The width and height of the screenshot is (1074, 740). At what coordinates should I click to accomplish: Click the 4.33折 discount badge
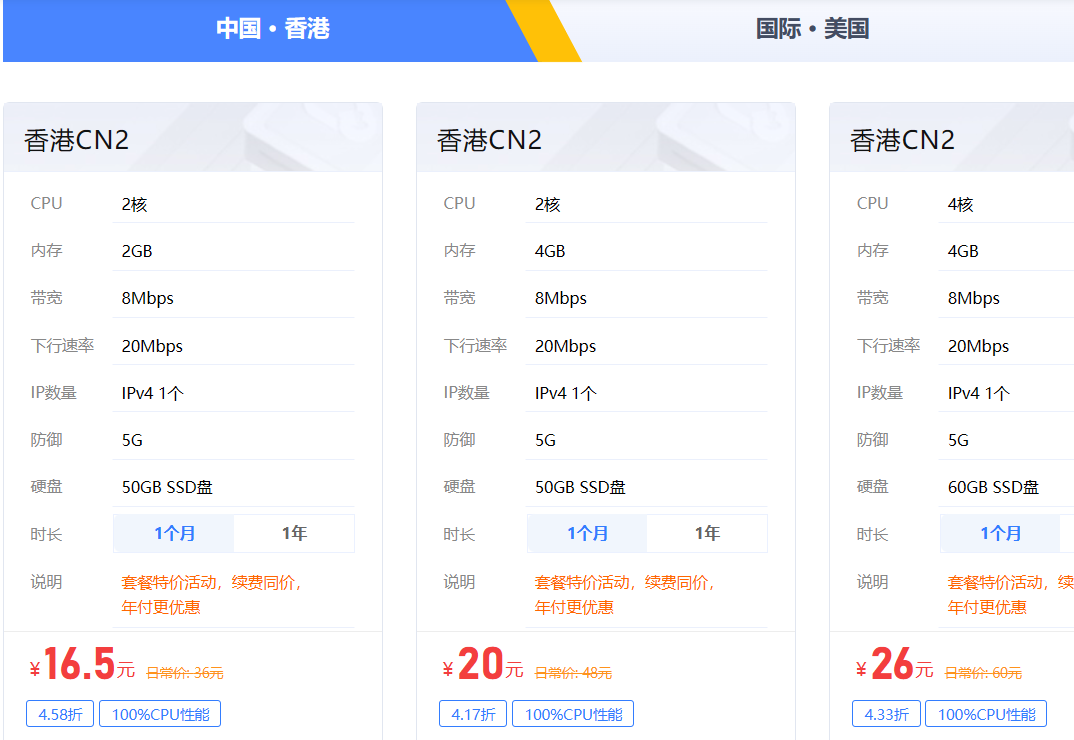pyautogui.click(x=886, y=713)
